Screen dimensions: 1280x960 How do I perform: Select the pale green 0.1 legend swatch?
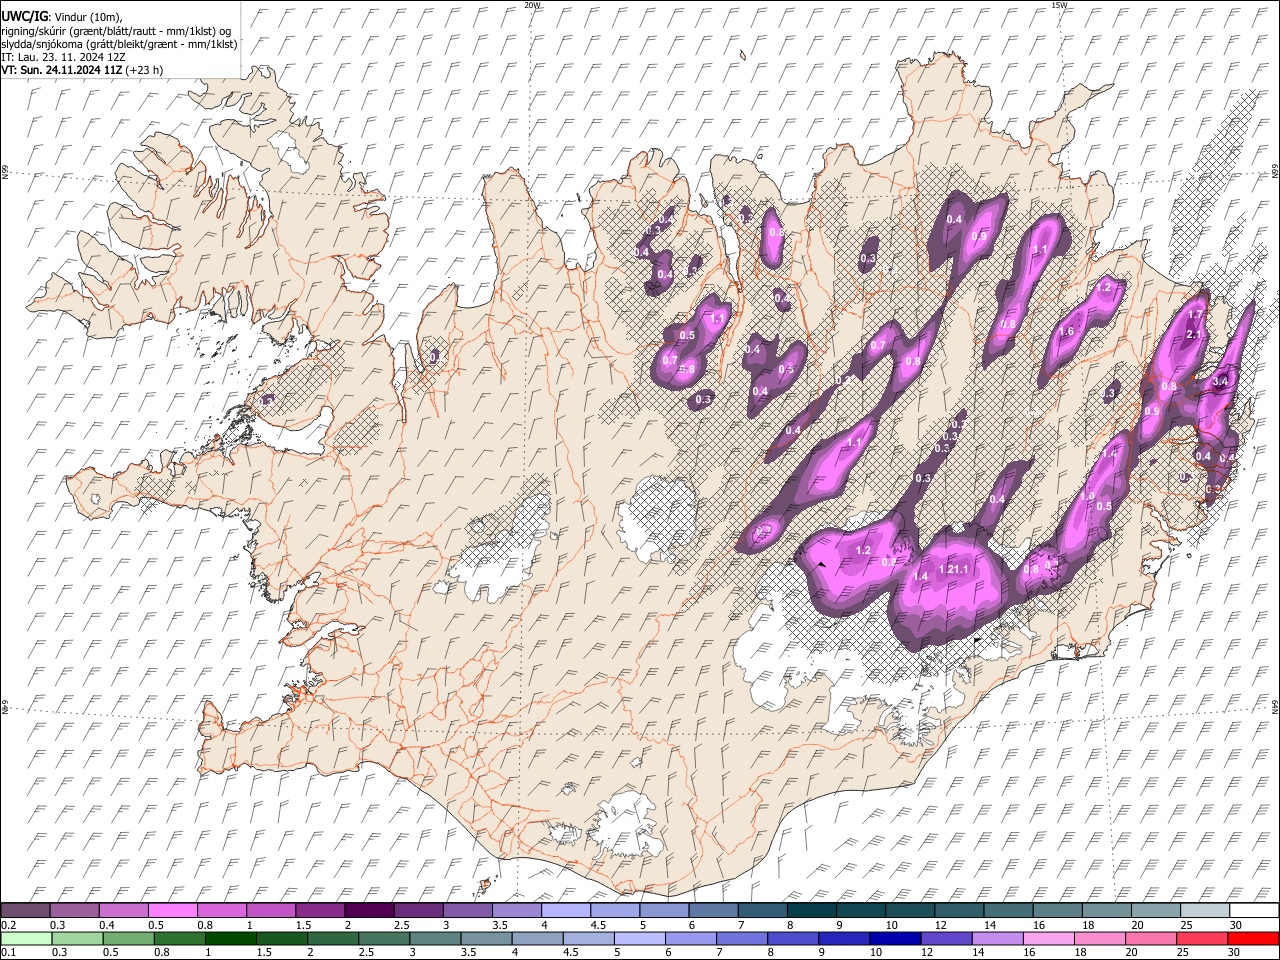click(x=26, y=938)
